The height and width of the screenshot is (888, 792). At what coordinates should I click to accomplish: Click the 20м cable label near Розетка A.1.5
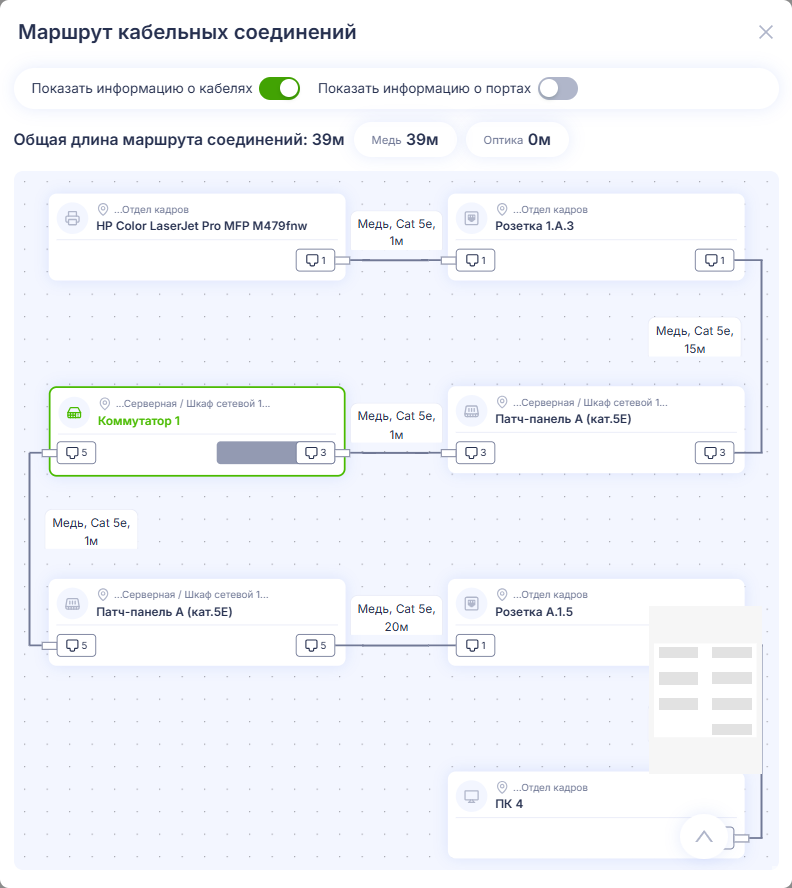(396, 617)
